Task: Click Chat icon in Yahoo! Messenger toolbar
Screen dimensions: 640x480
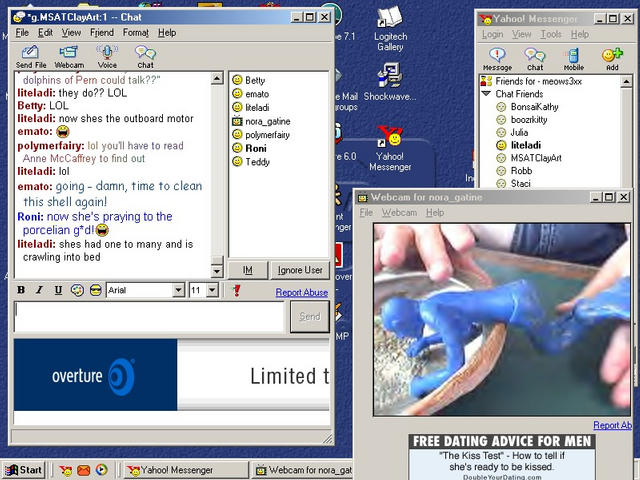Action: click(535, 59)
